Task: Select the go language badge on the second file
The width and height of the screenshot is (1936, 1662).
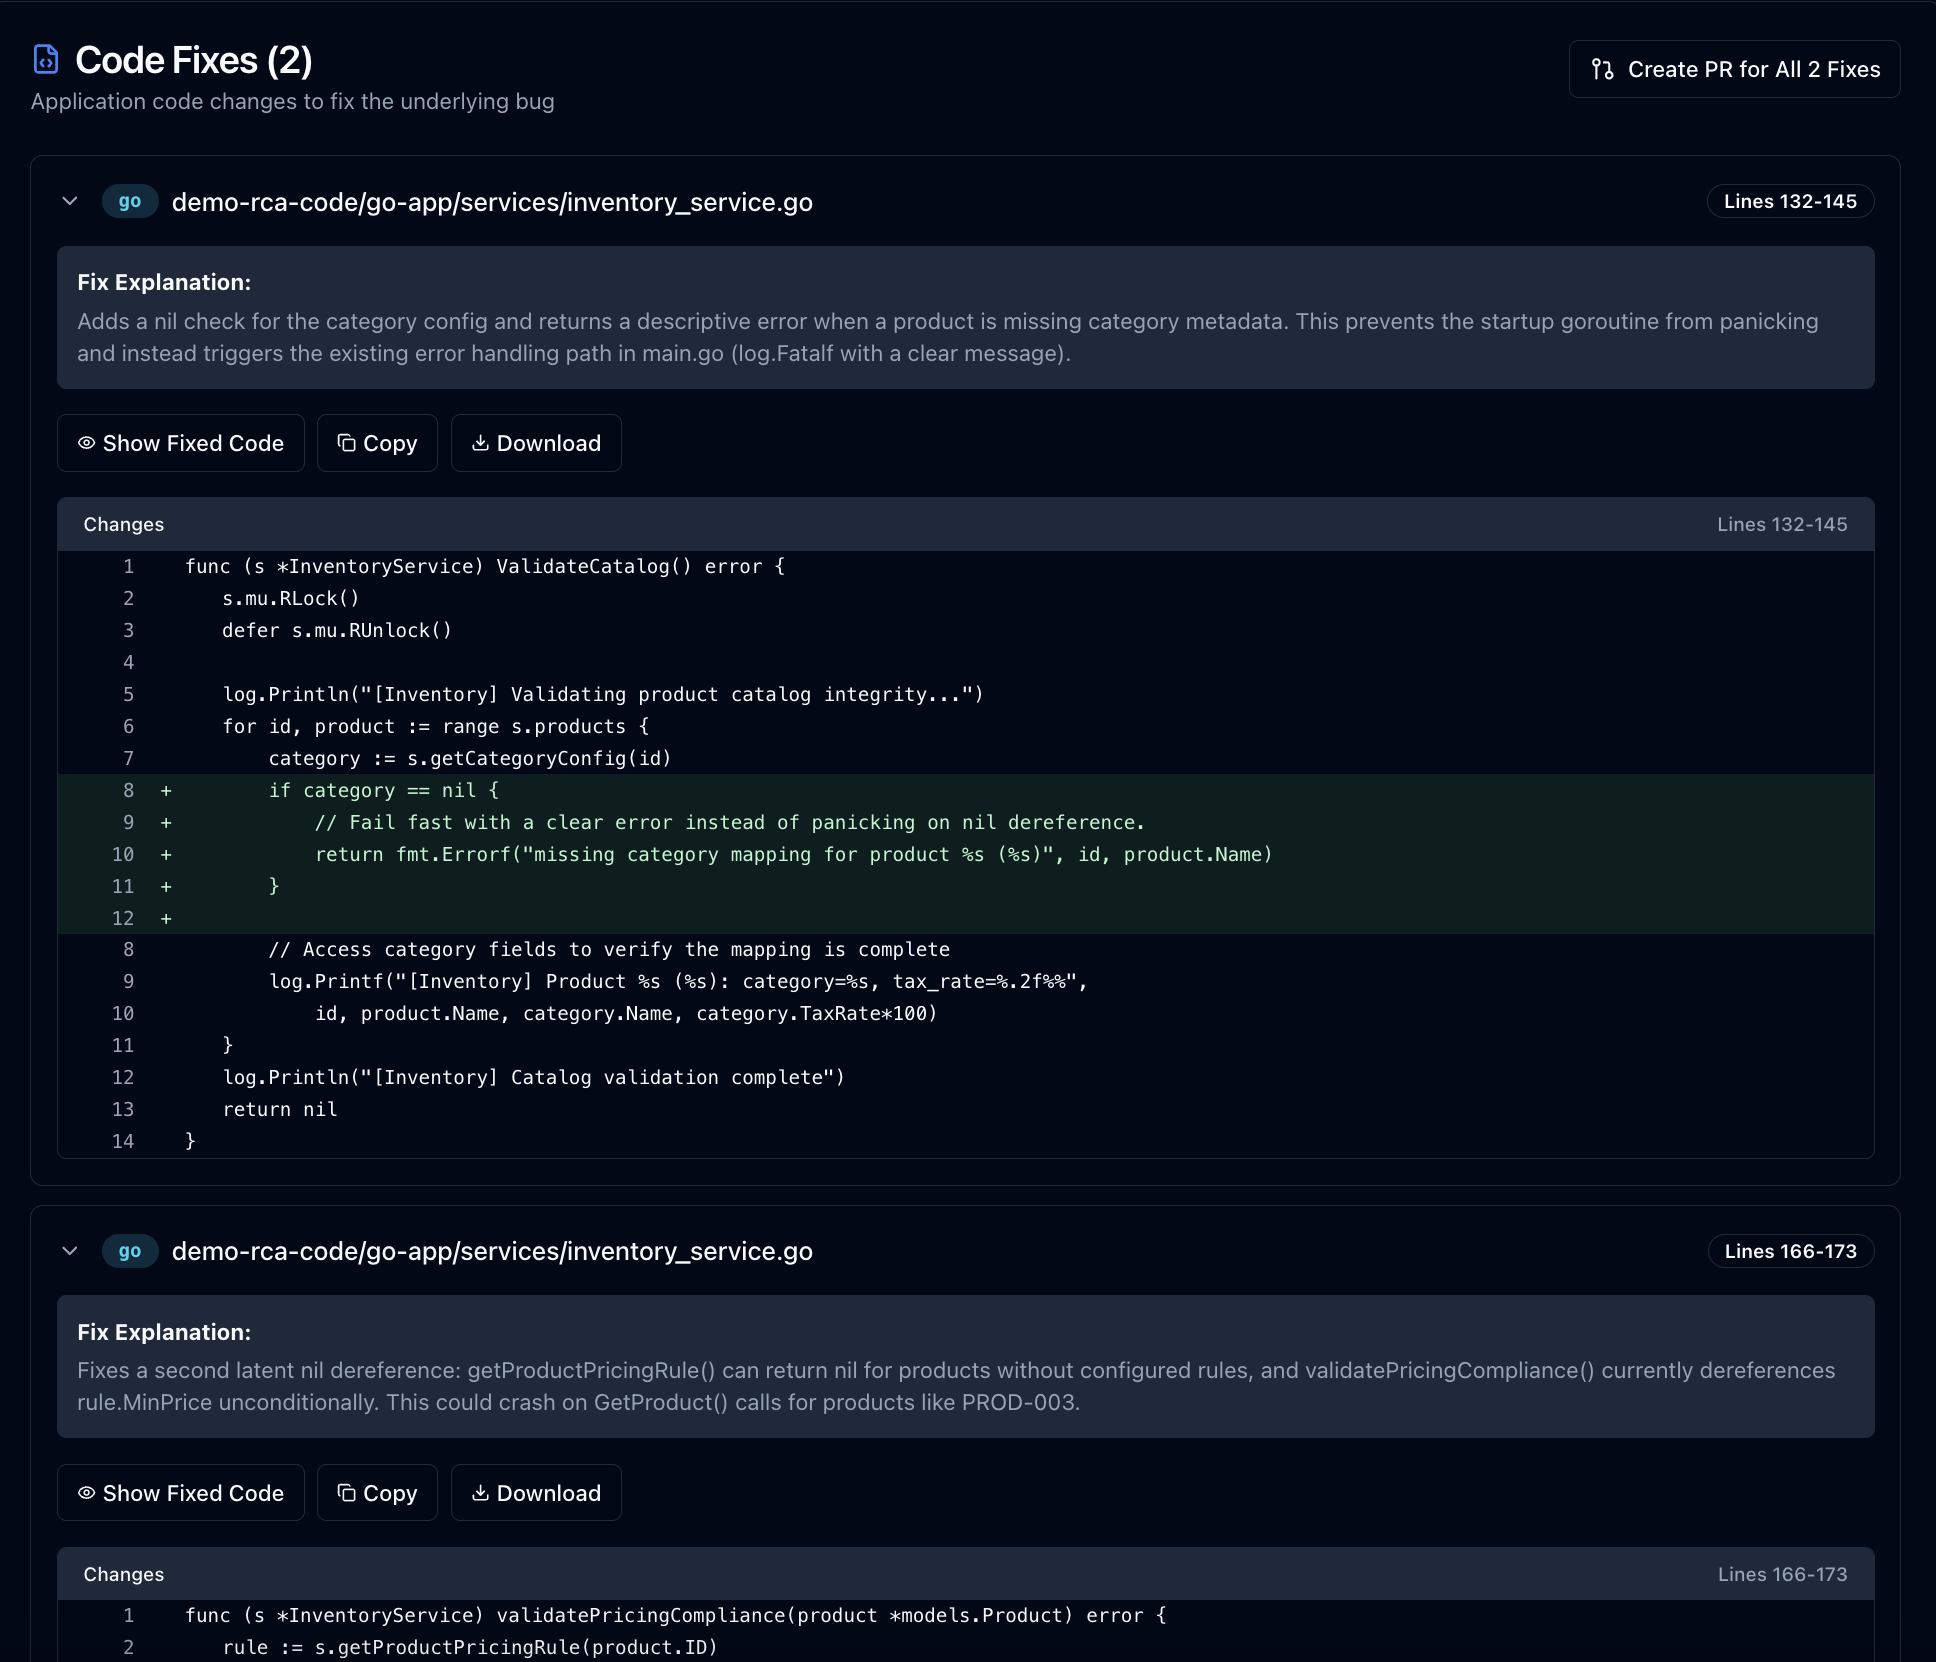Action: coord(130,1251)
